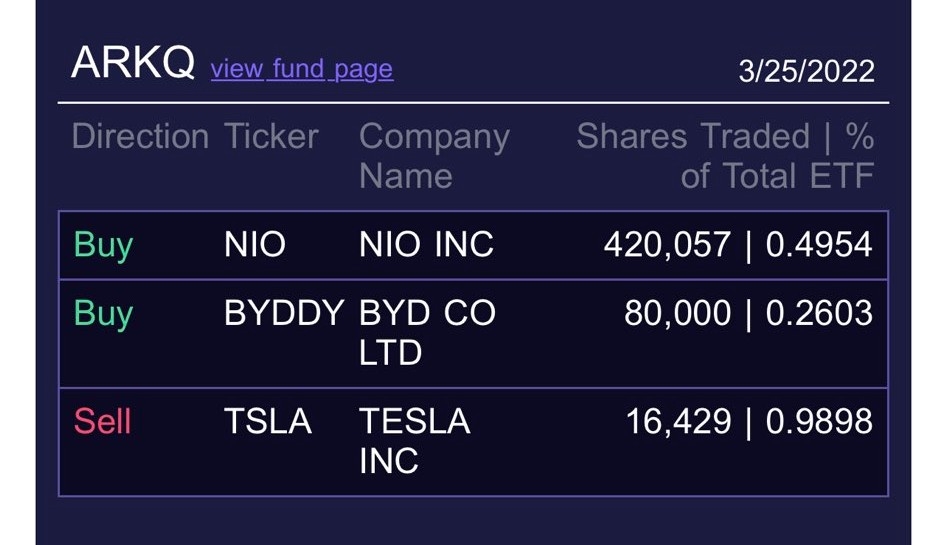Click the ARKQ fund title
The image size is (947, 545).
[x=133, y=64]
